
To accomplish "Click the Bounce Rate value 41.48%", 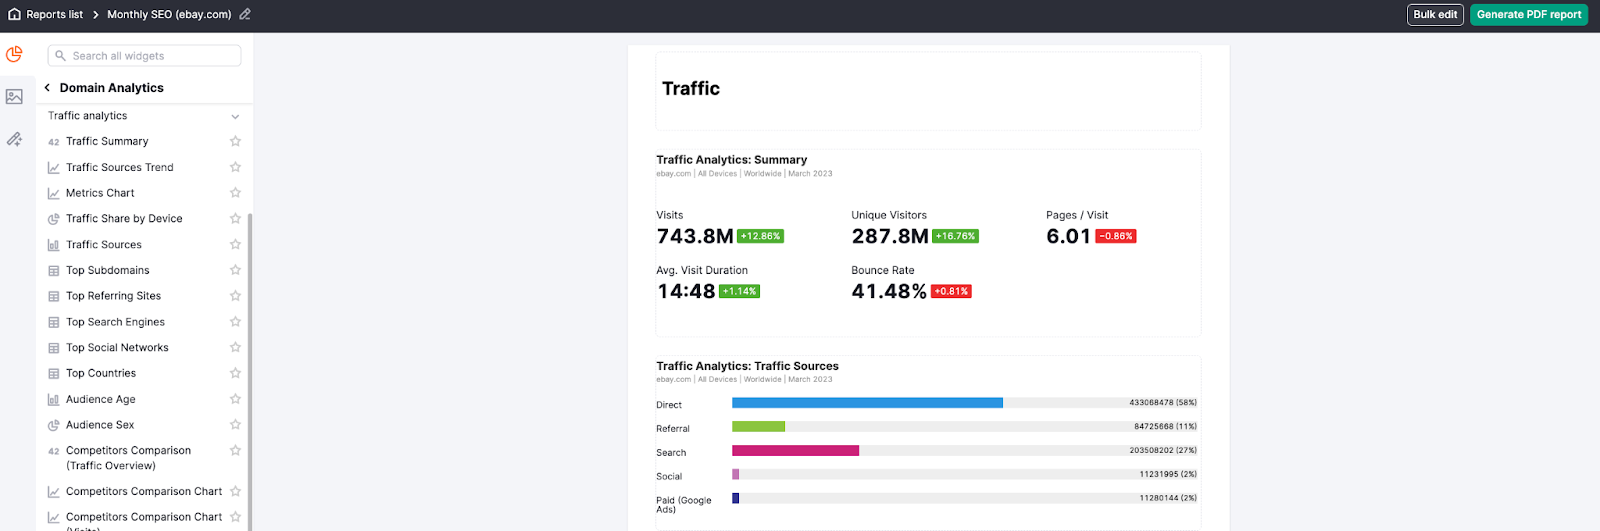I will tap(889, 291).
